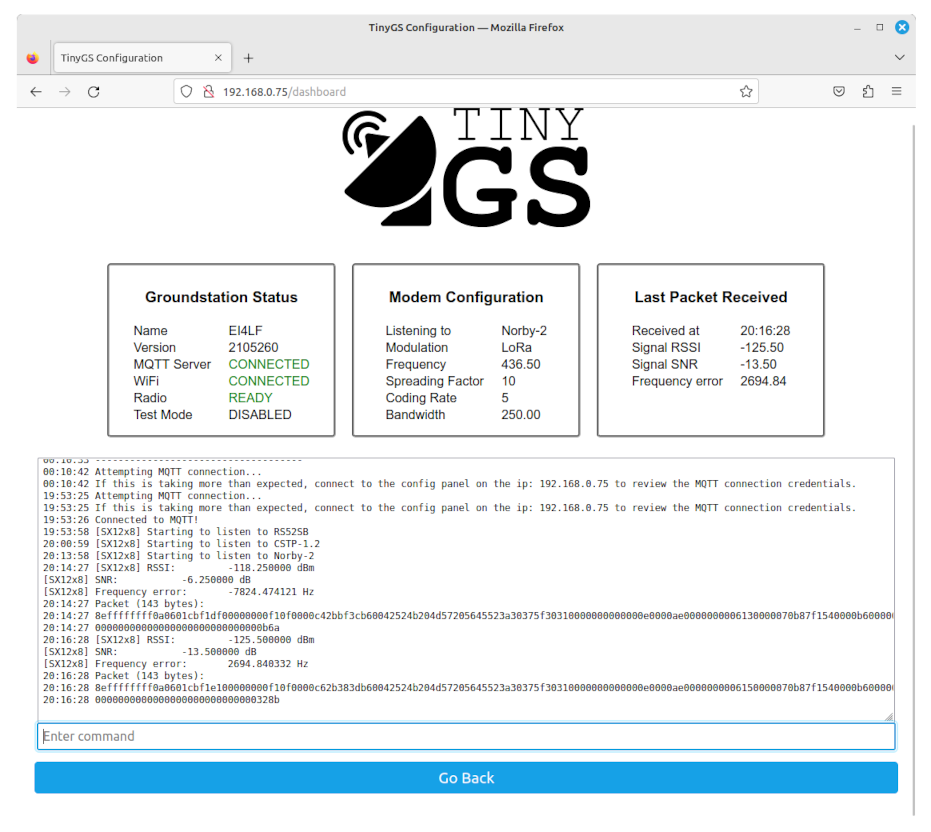This screenshot has height=832, width=931.
Task: Click the WiFi CONNECTED status
Action: (269, 381)
